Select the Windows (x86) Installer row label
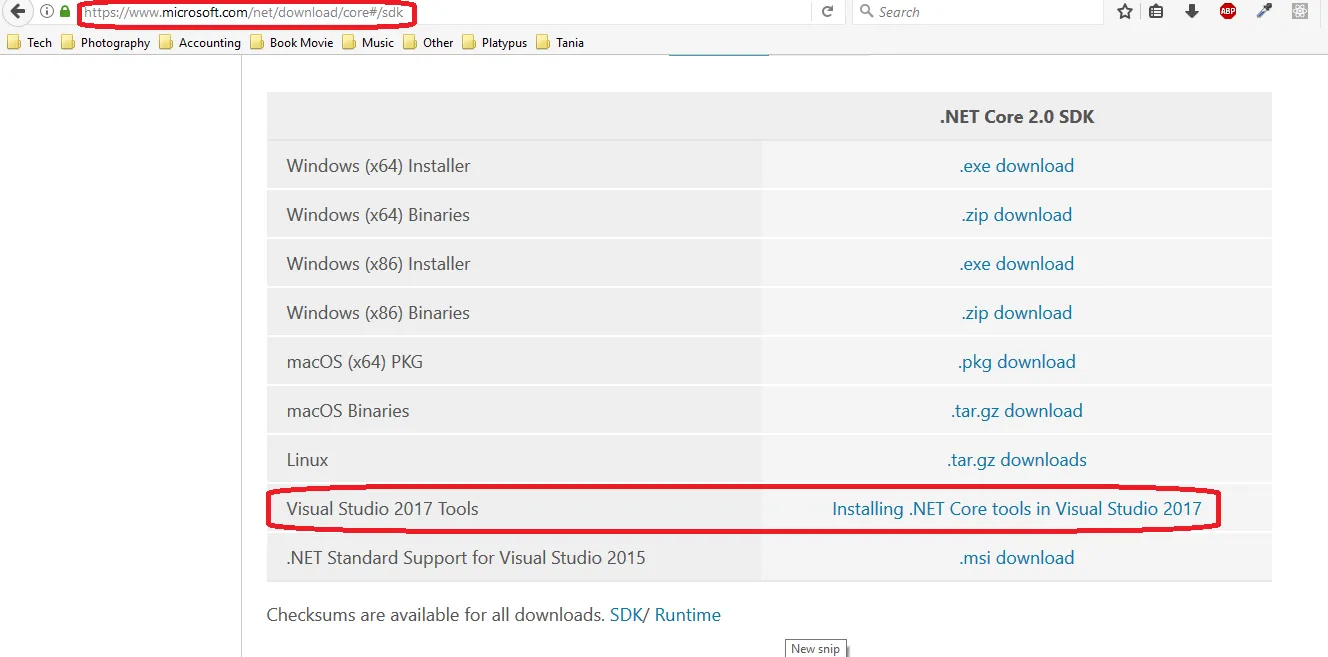The width and height of the screenshot is (1328, 657). [378, 264]
